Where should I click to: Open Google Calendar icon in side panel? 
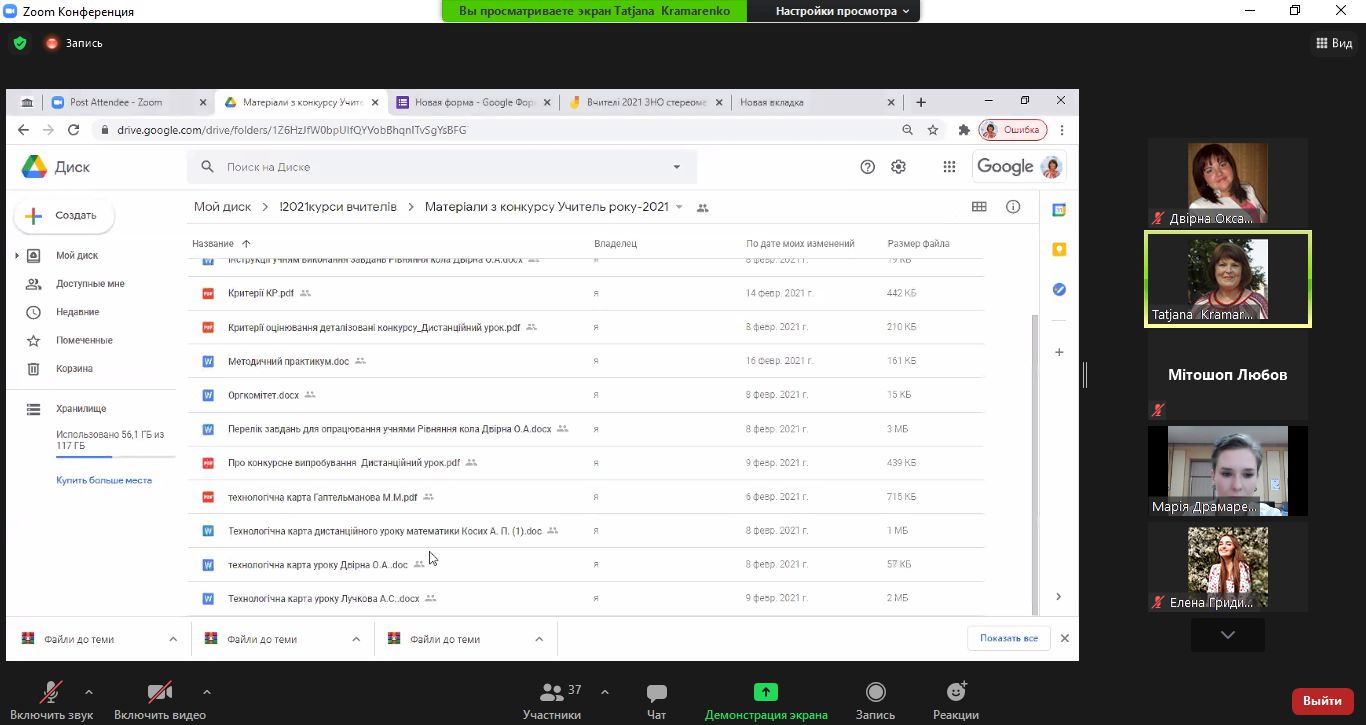(1059, 210)
